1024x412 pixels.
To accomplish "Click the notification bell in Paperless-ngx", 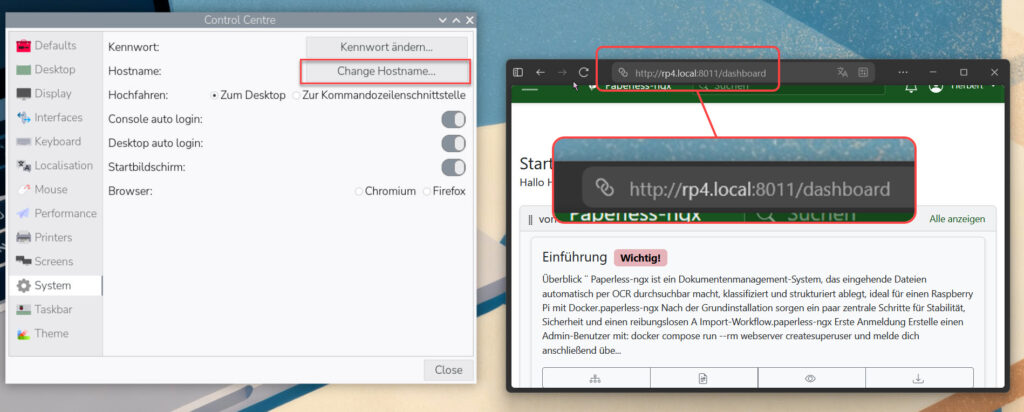I will (911, 88).
